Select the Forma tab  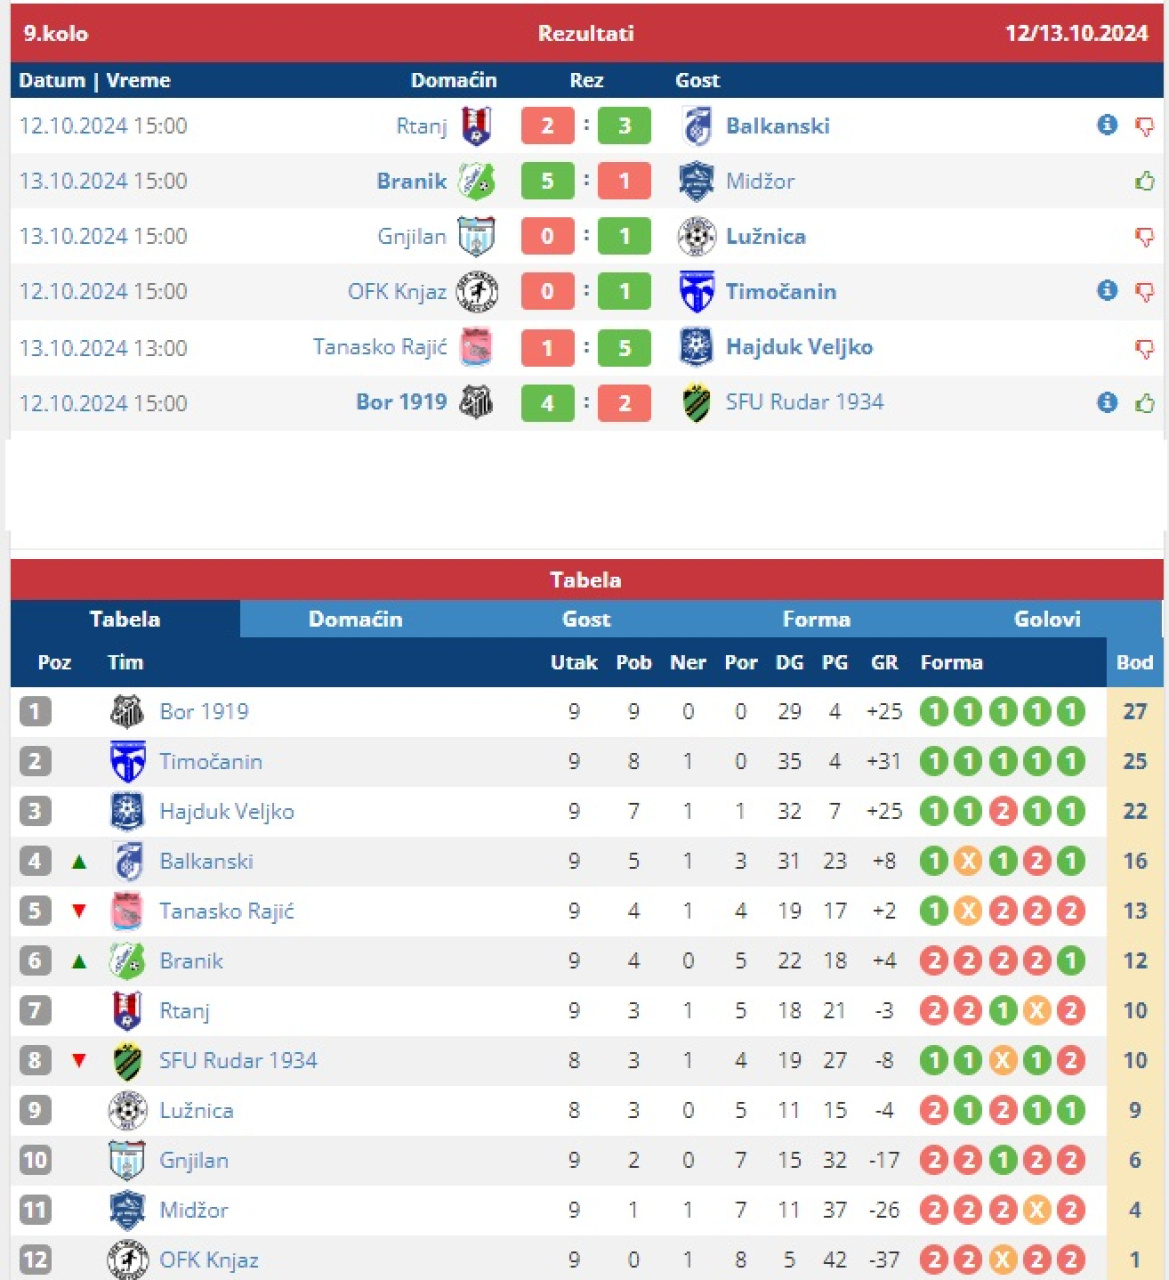tap(816, 619)
